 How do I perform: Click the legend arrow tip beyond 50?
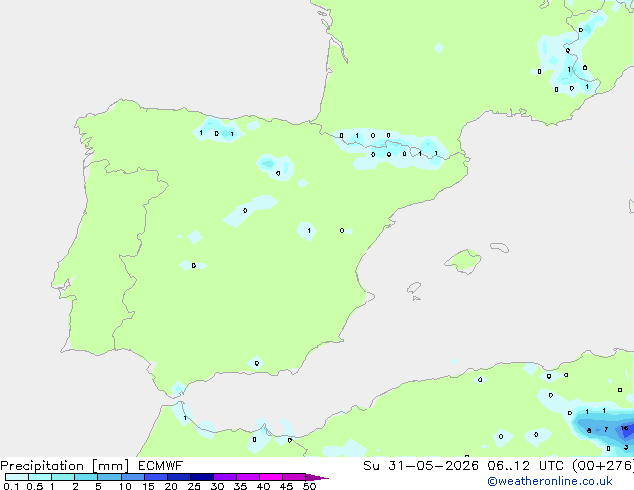coord(317,477)
